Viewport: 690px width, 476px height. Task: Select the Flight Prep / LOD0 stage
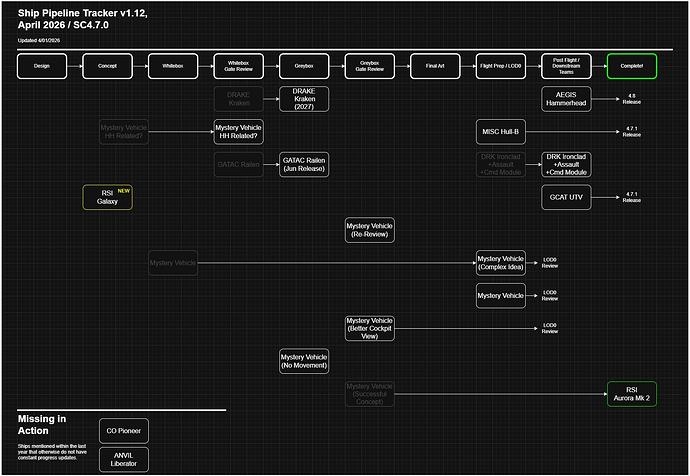tap(501, 66)
